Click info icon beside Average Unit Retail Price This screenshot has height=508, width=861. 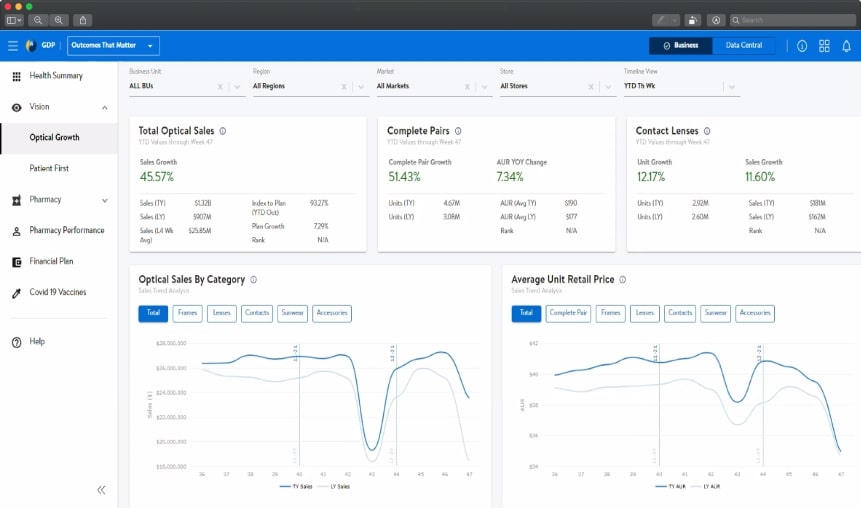(x=623, y=280)
